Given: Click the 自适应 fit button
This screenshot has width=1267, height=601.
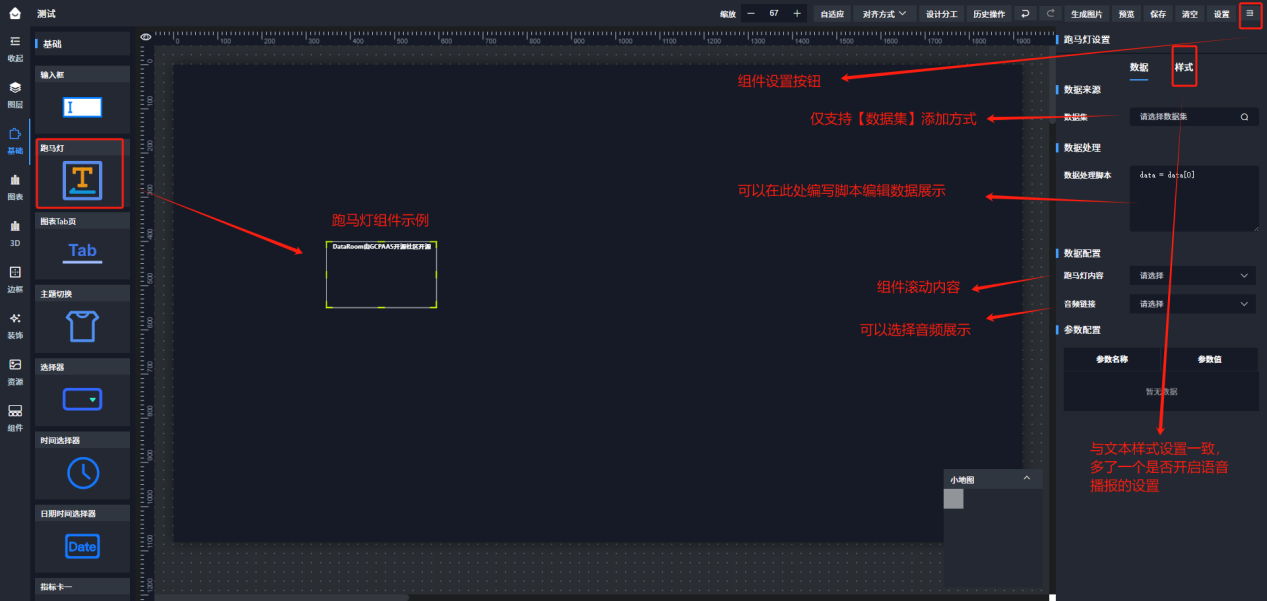Looking at the screenshot, I should pos(832,14).
